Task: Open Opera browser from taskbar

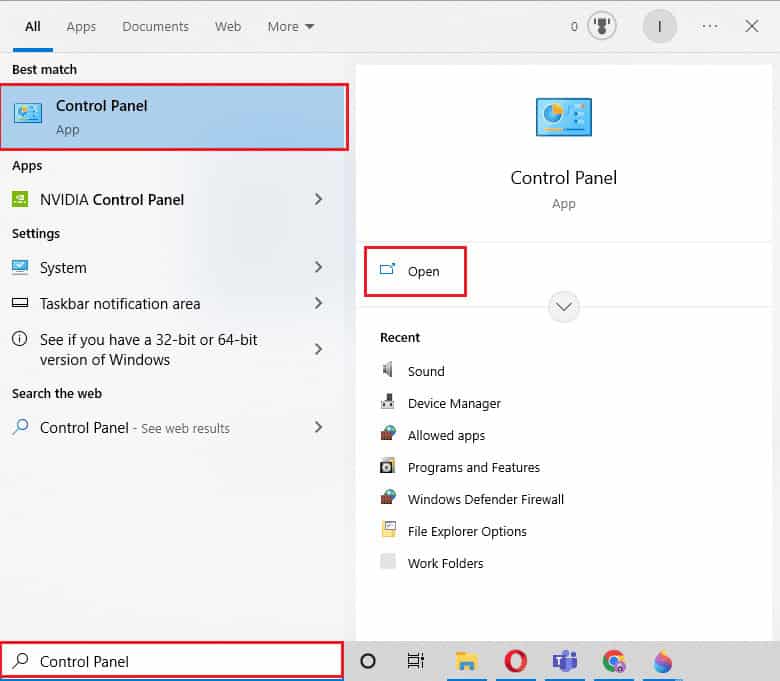Action: pyautogui.click(x=516, y=661)
